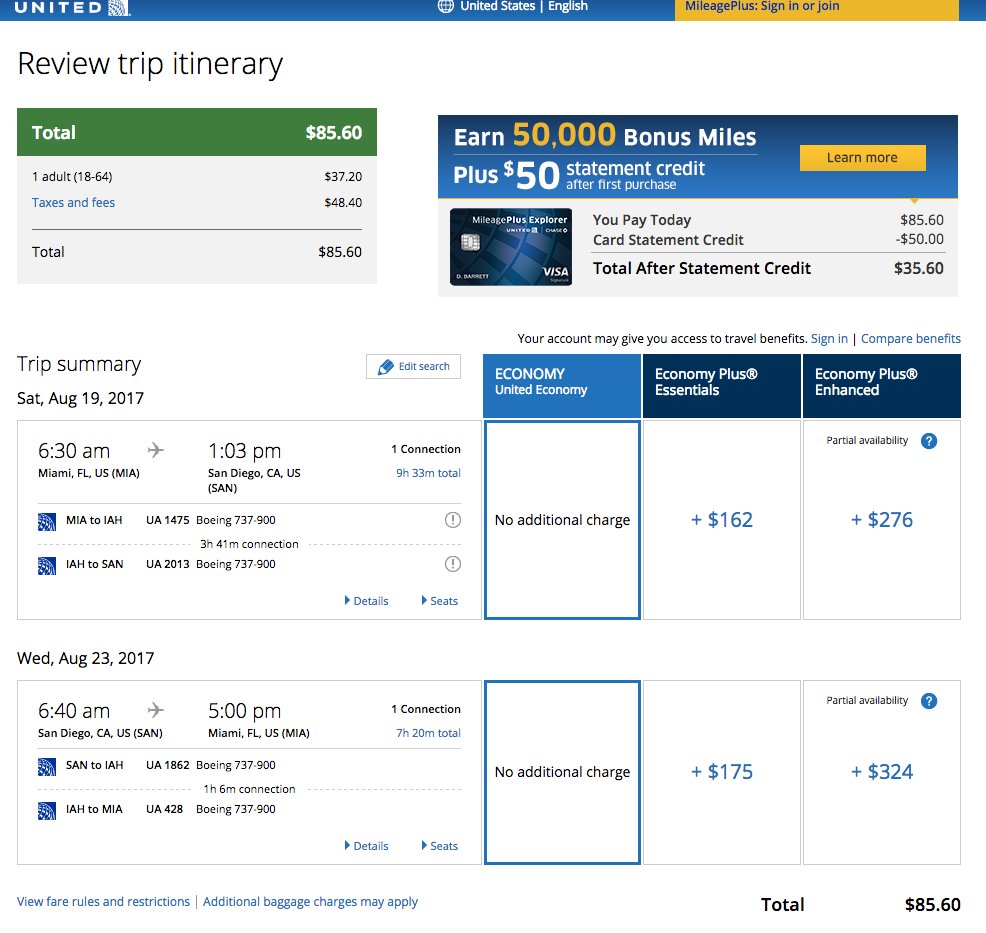The width and height of the screenshot is (986, 933).
Task: Click the 7h 20m total duration link
Action: [428, 733]
